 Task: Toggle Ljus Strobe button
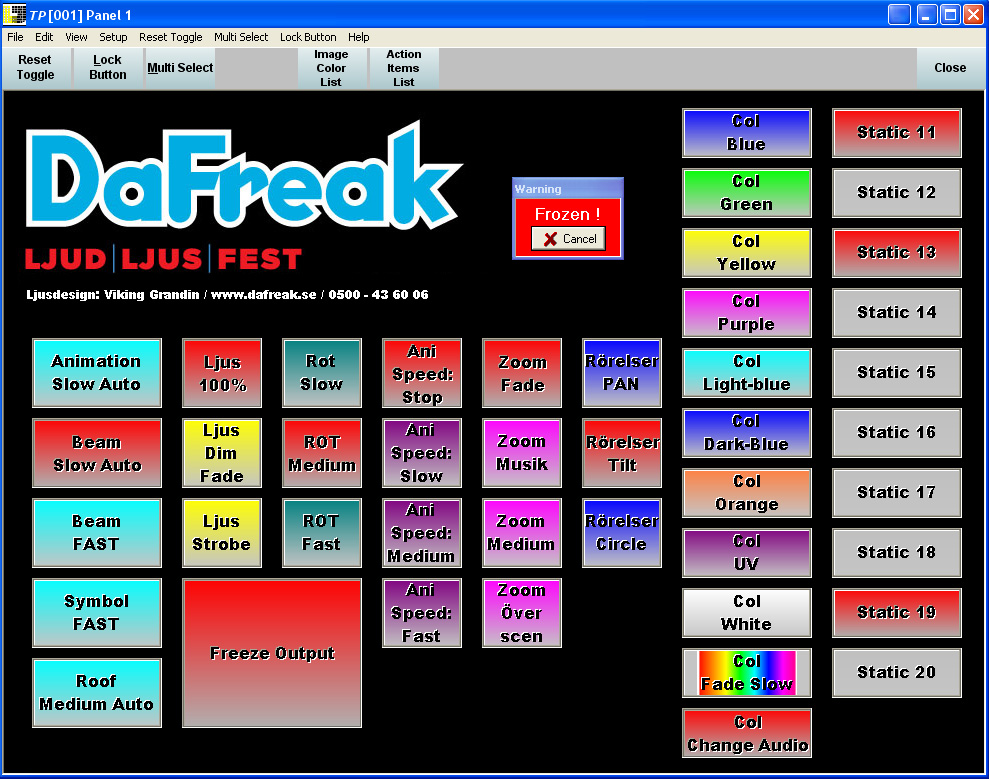tap(222, 533)
